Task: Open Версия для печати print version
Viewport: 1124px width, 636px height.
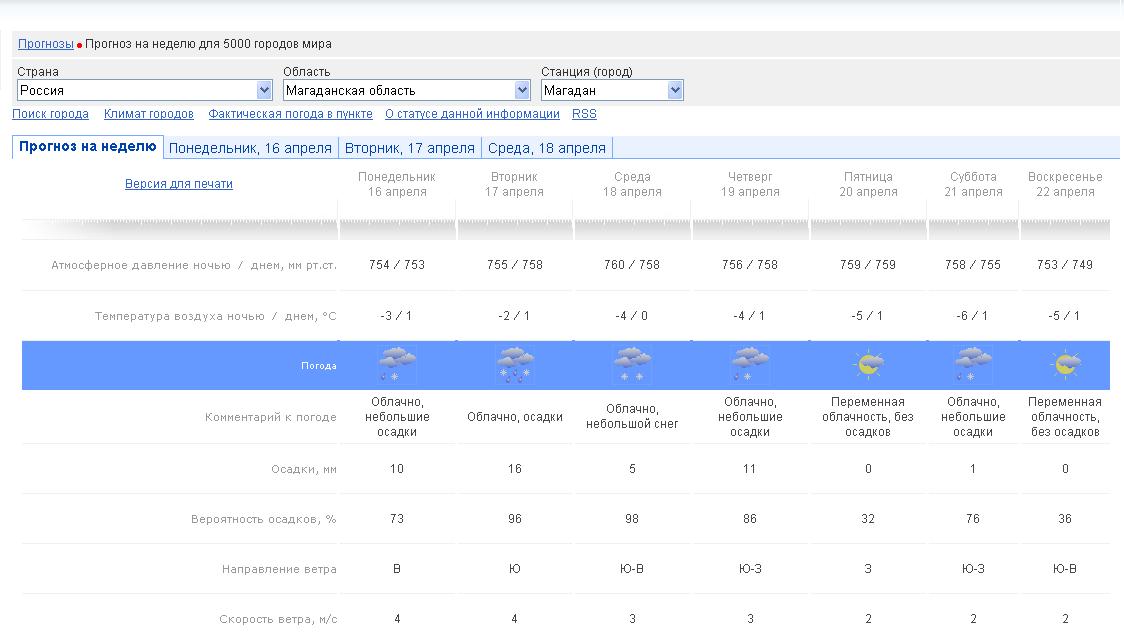Action: [179, 184]
